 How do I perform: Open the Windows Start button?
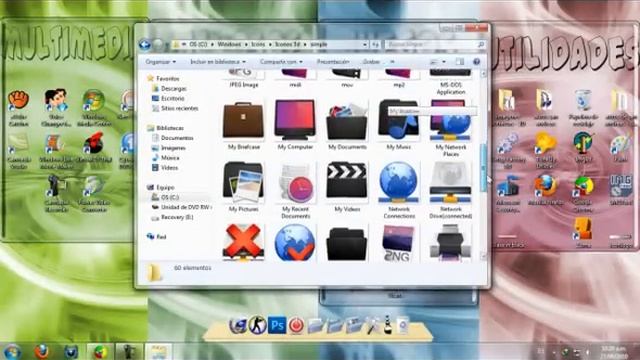12,351
